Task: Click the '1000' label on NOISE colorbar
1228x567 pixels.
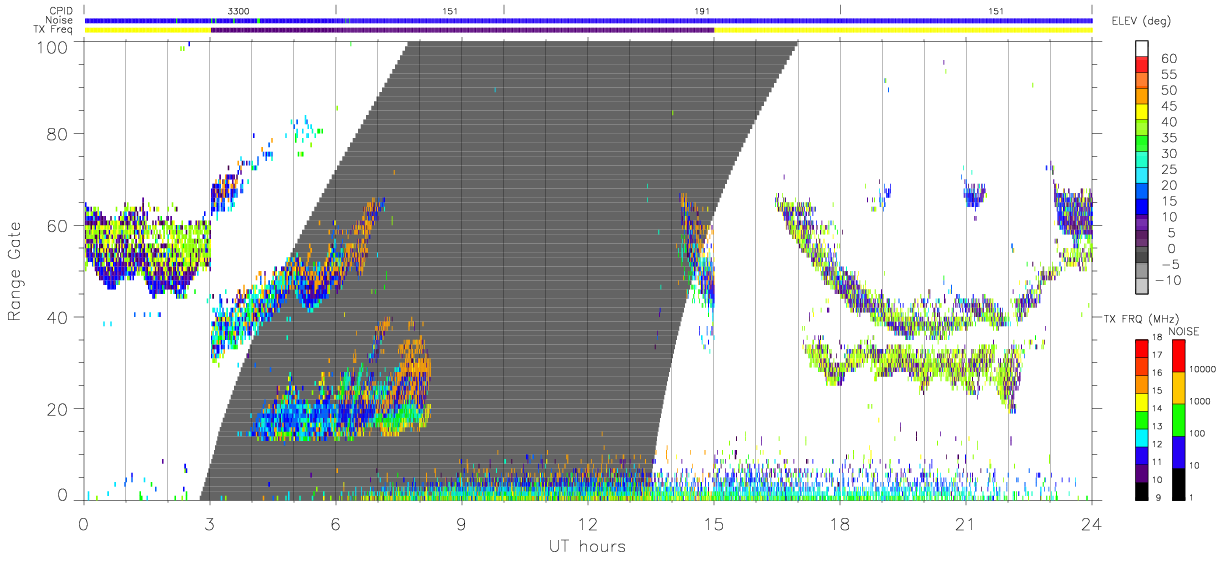Action: (x=1201, y=402)
